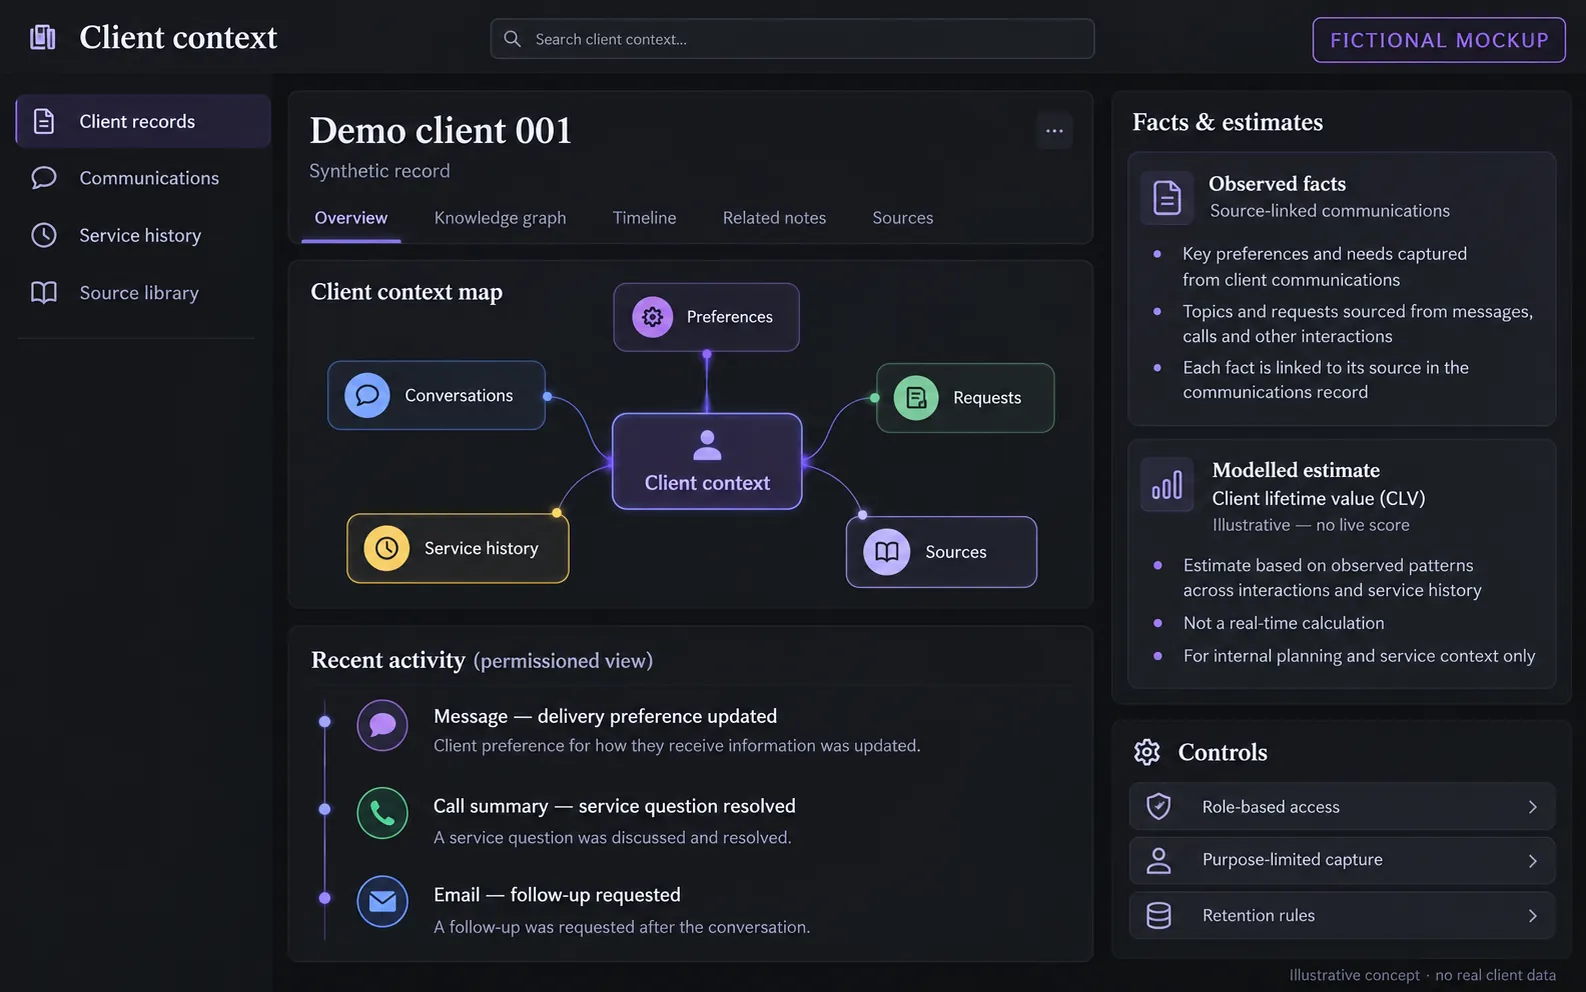
Task: Expand the Purpose-limited capture chevron
Action: [x=1532, y=861]
